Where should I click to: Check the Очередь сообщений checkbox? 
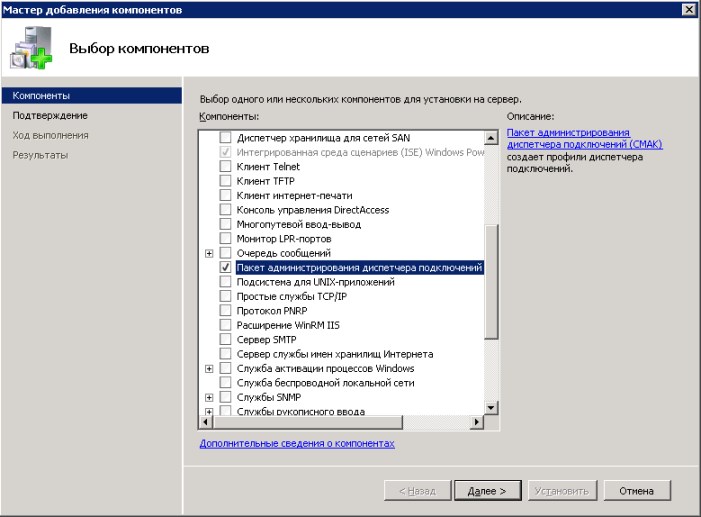coord(225,253)
